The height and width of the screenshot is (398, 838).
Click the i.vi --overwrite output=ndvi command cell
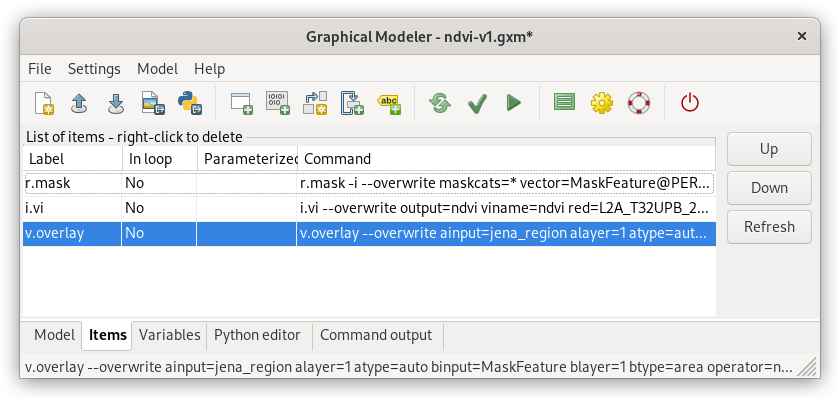click(x=506, y=208)
